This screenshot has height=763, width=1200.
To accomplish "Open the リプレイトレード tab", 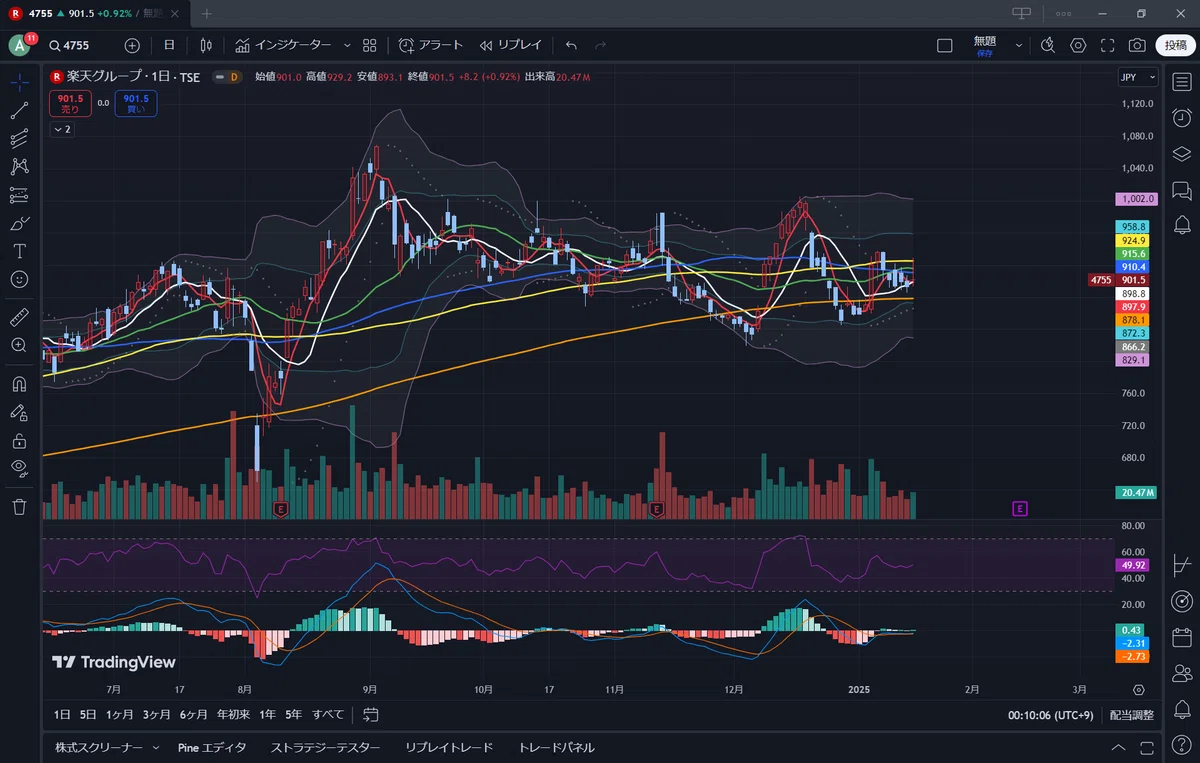I will click(449, 747).
